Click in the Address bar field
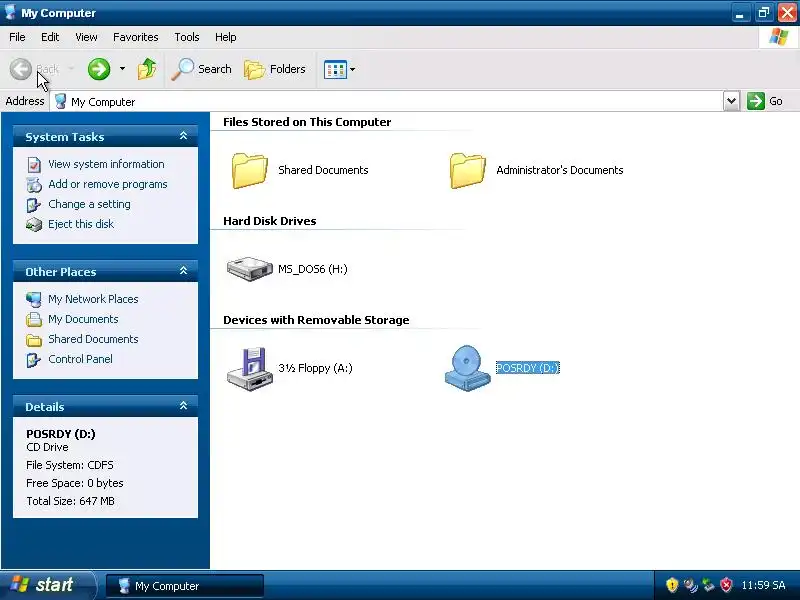Image resolution: width=800 pixels, height=600 pixels. tap(387, 102)
